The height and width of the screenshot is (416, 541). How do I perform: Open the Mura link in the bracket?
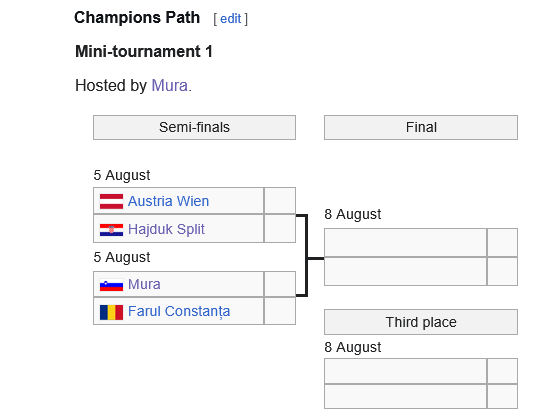(144, 285)
